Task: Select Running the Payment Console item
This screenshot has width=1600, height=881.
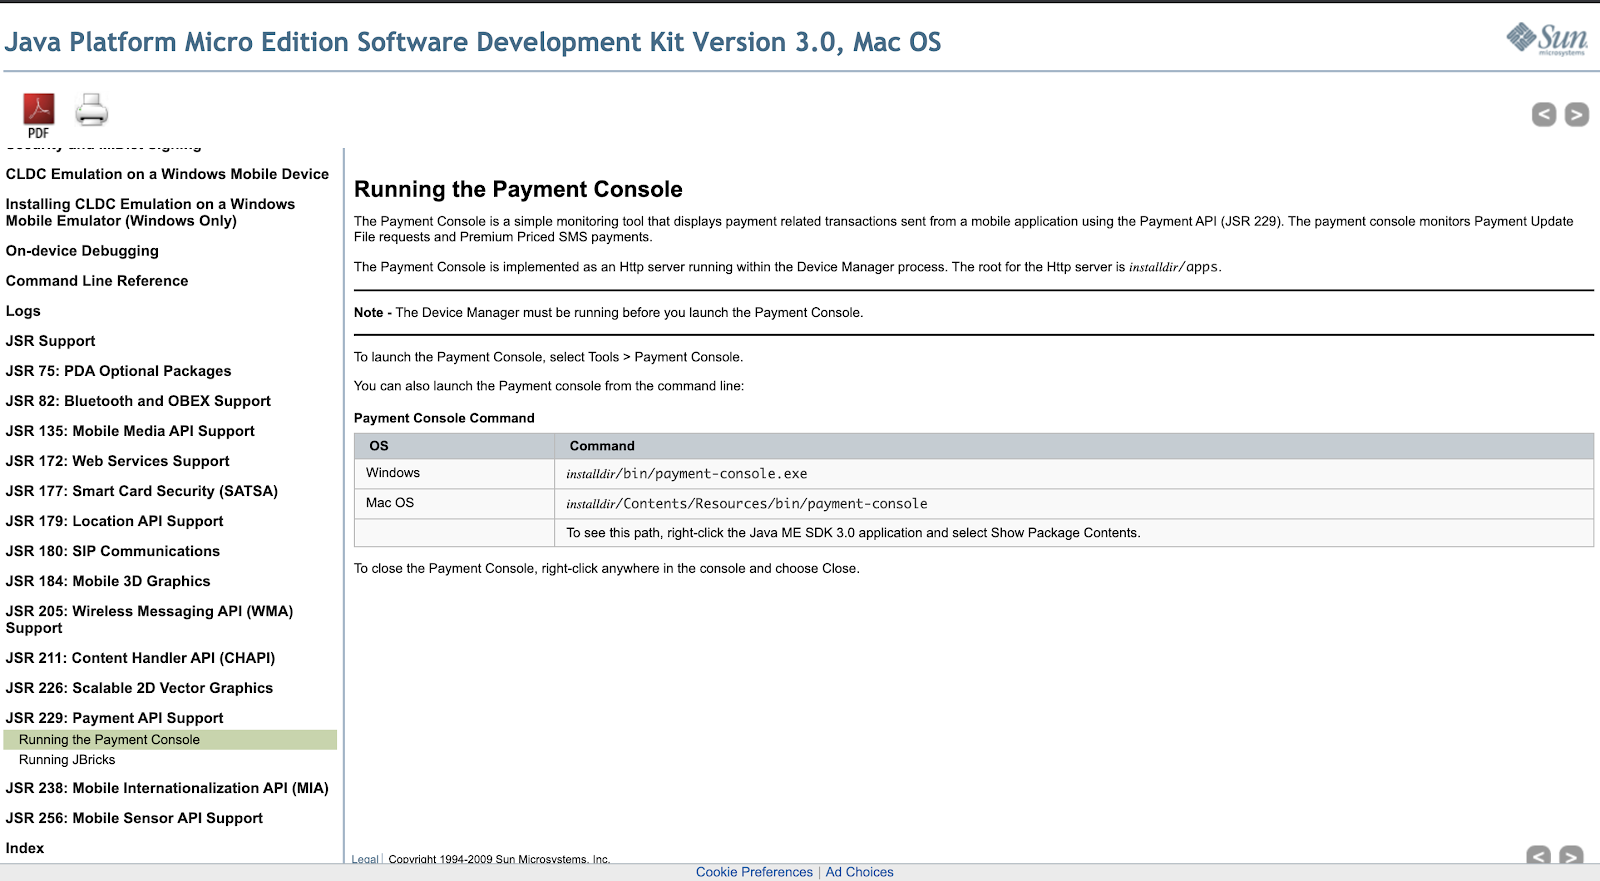Action: [109, 740]
